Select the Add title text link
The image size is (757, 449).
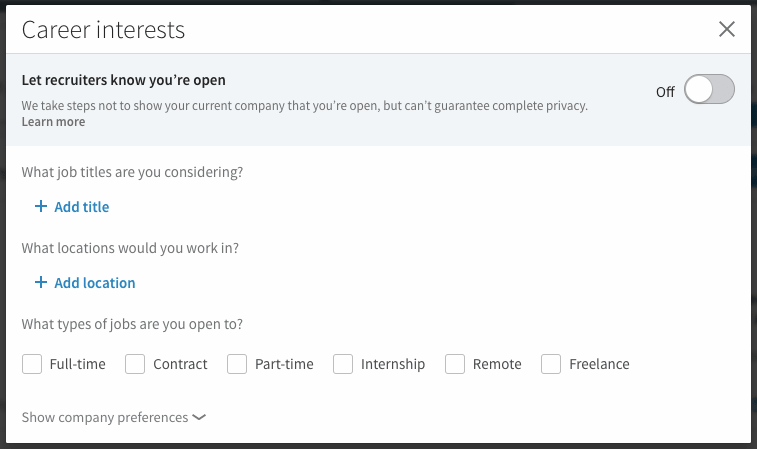coord(82,207)
